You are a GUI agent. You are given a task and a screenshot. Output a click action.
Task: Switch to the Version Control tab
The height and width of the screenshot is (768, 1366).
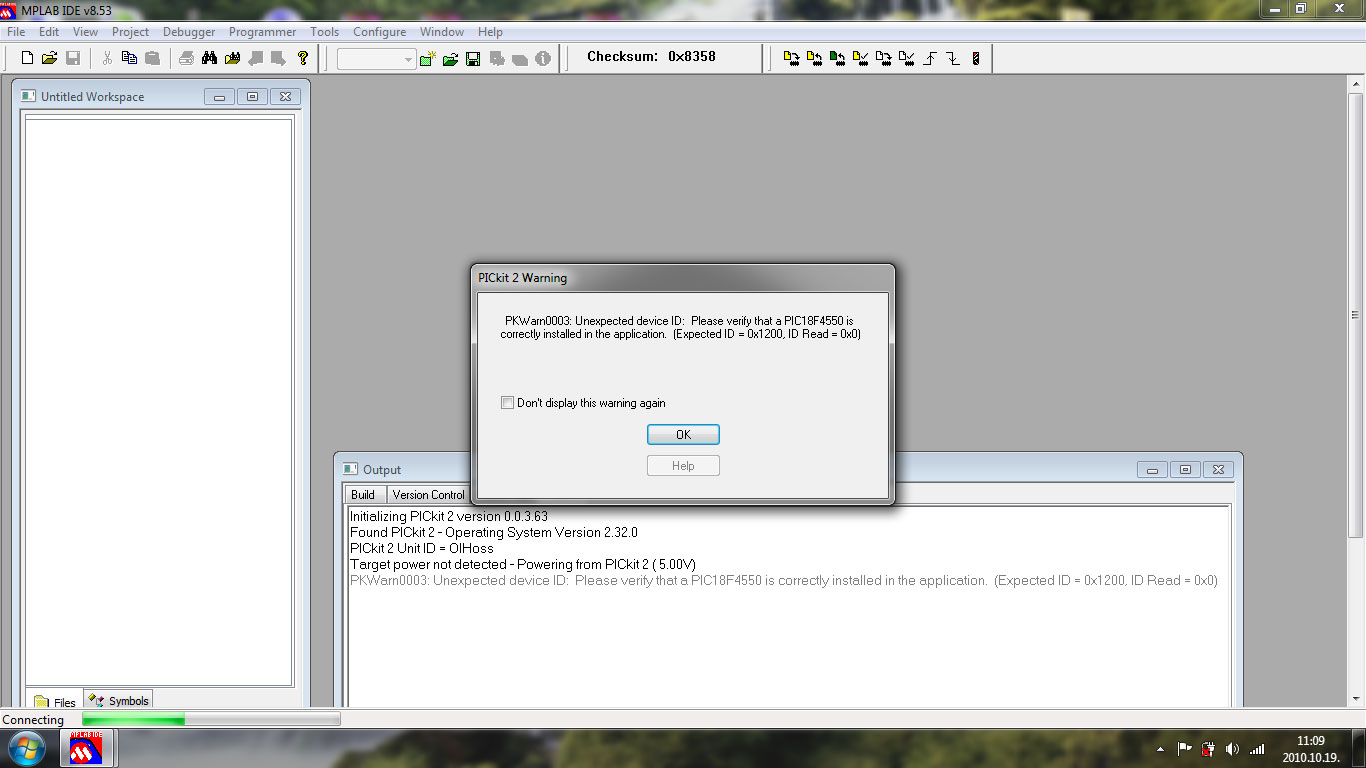(x=428, y=495)
